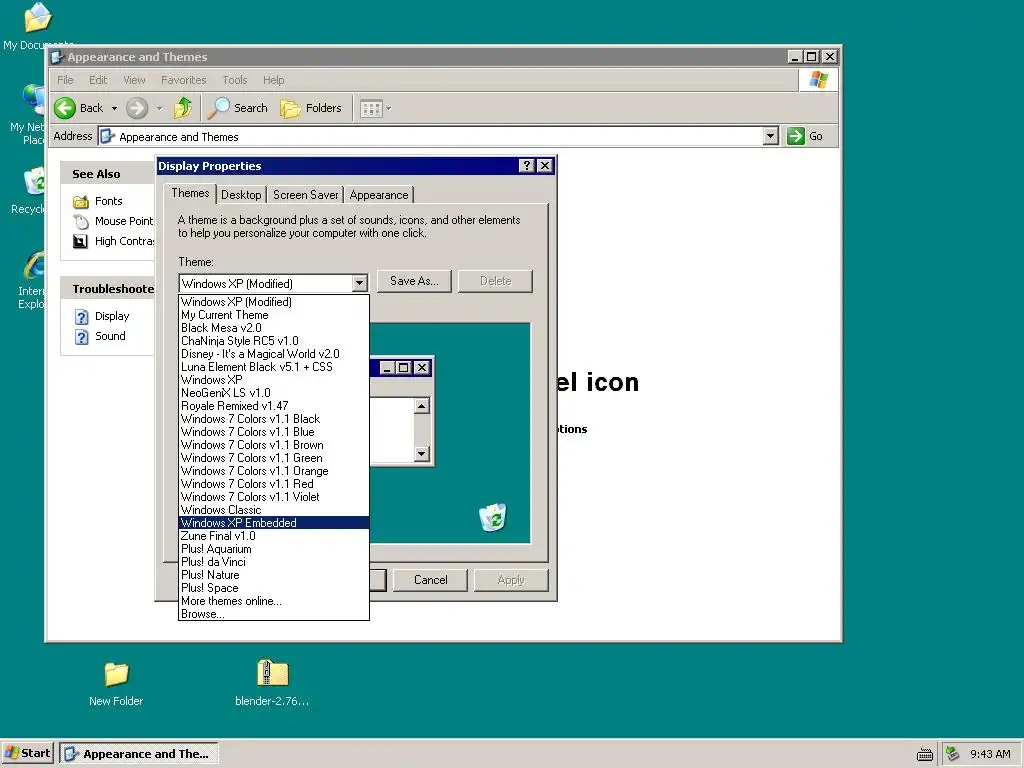This screenshot has height=768, width=1024.
Task: Open the Views icon in toolbar
Action: tap(371, 109)
